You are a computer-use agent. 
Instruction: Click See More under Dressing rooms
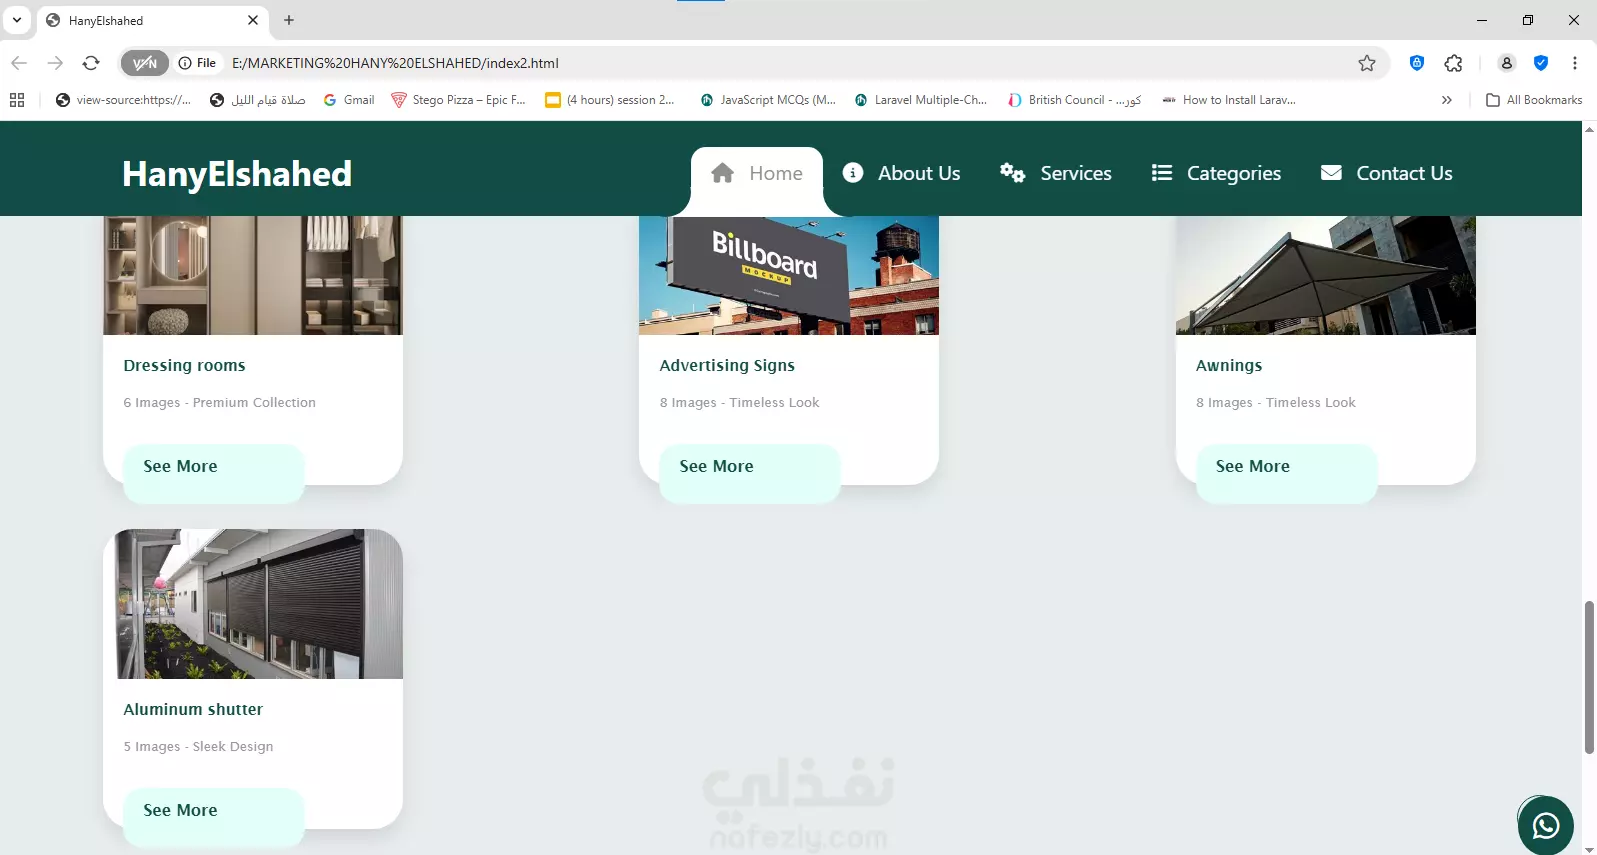point(213,473)
